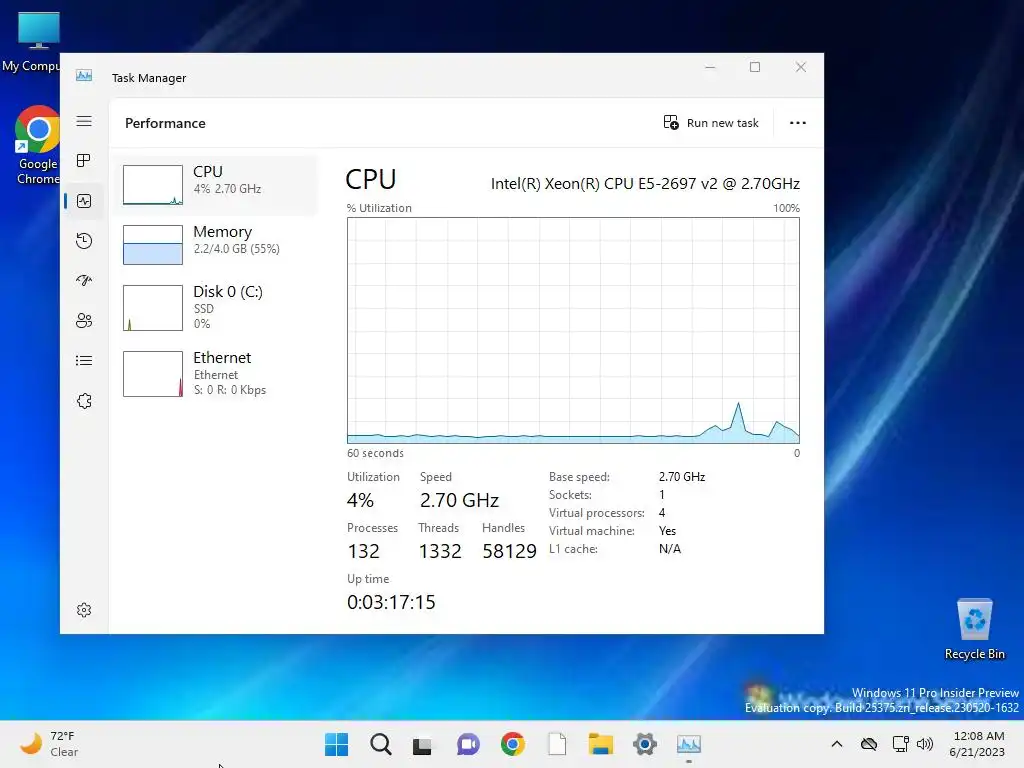Open the Chat app on taskbar

pyautogui.click(x=468, y=744)
